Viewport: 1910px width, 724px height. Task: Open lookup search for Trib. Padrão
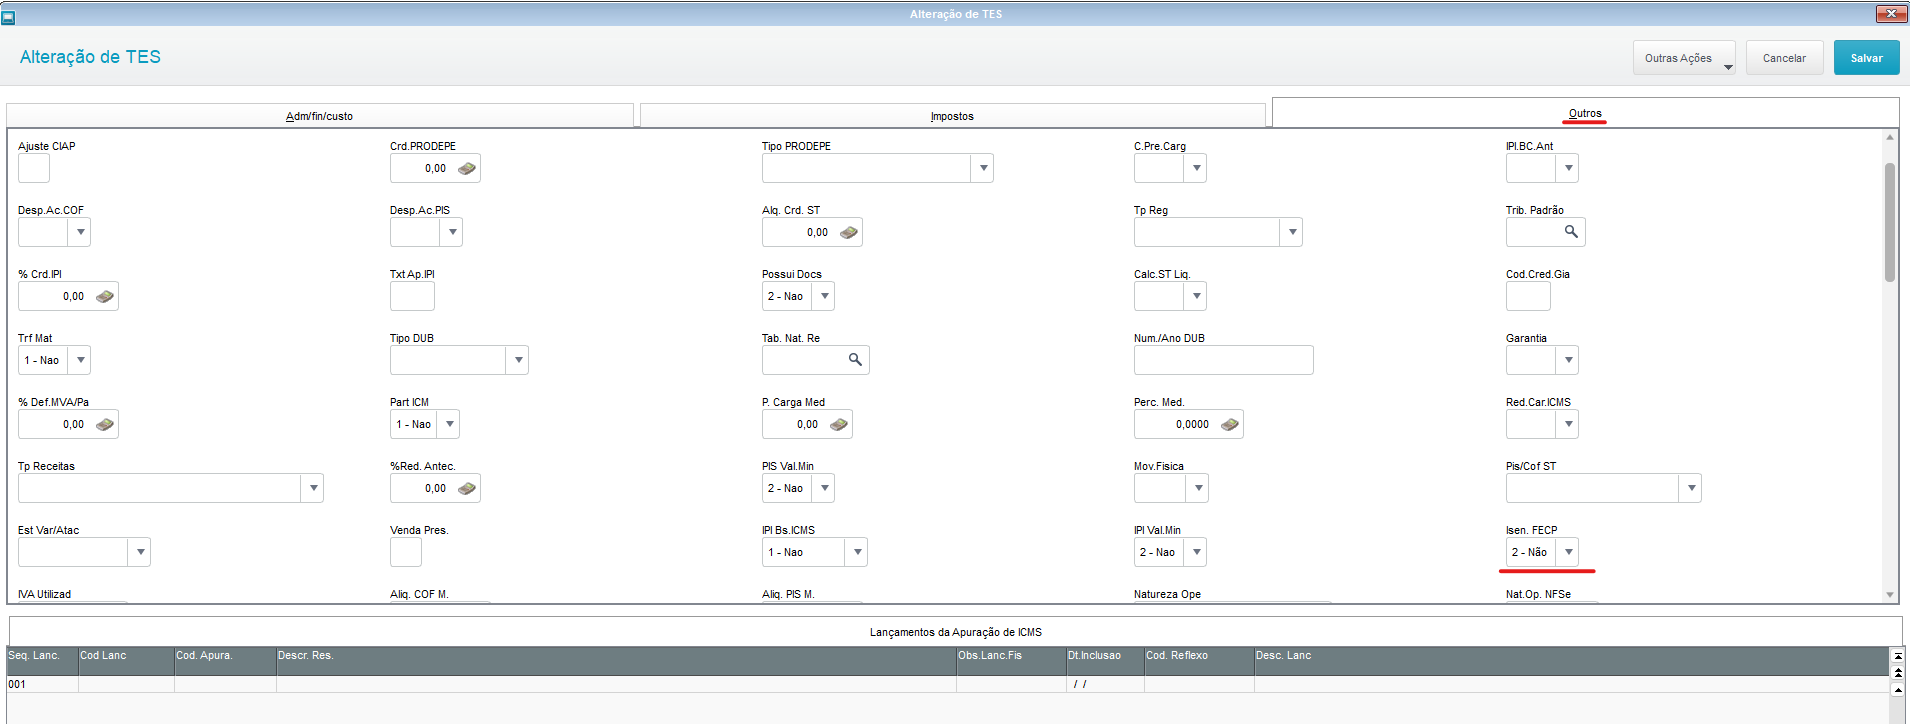1571,232
